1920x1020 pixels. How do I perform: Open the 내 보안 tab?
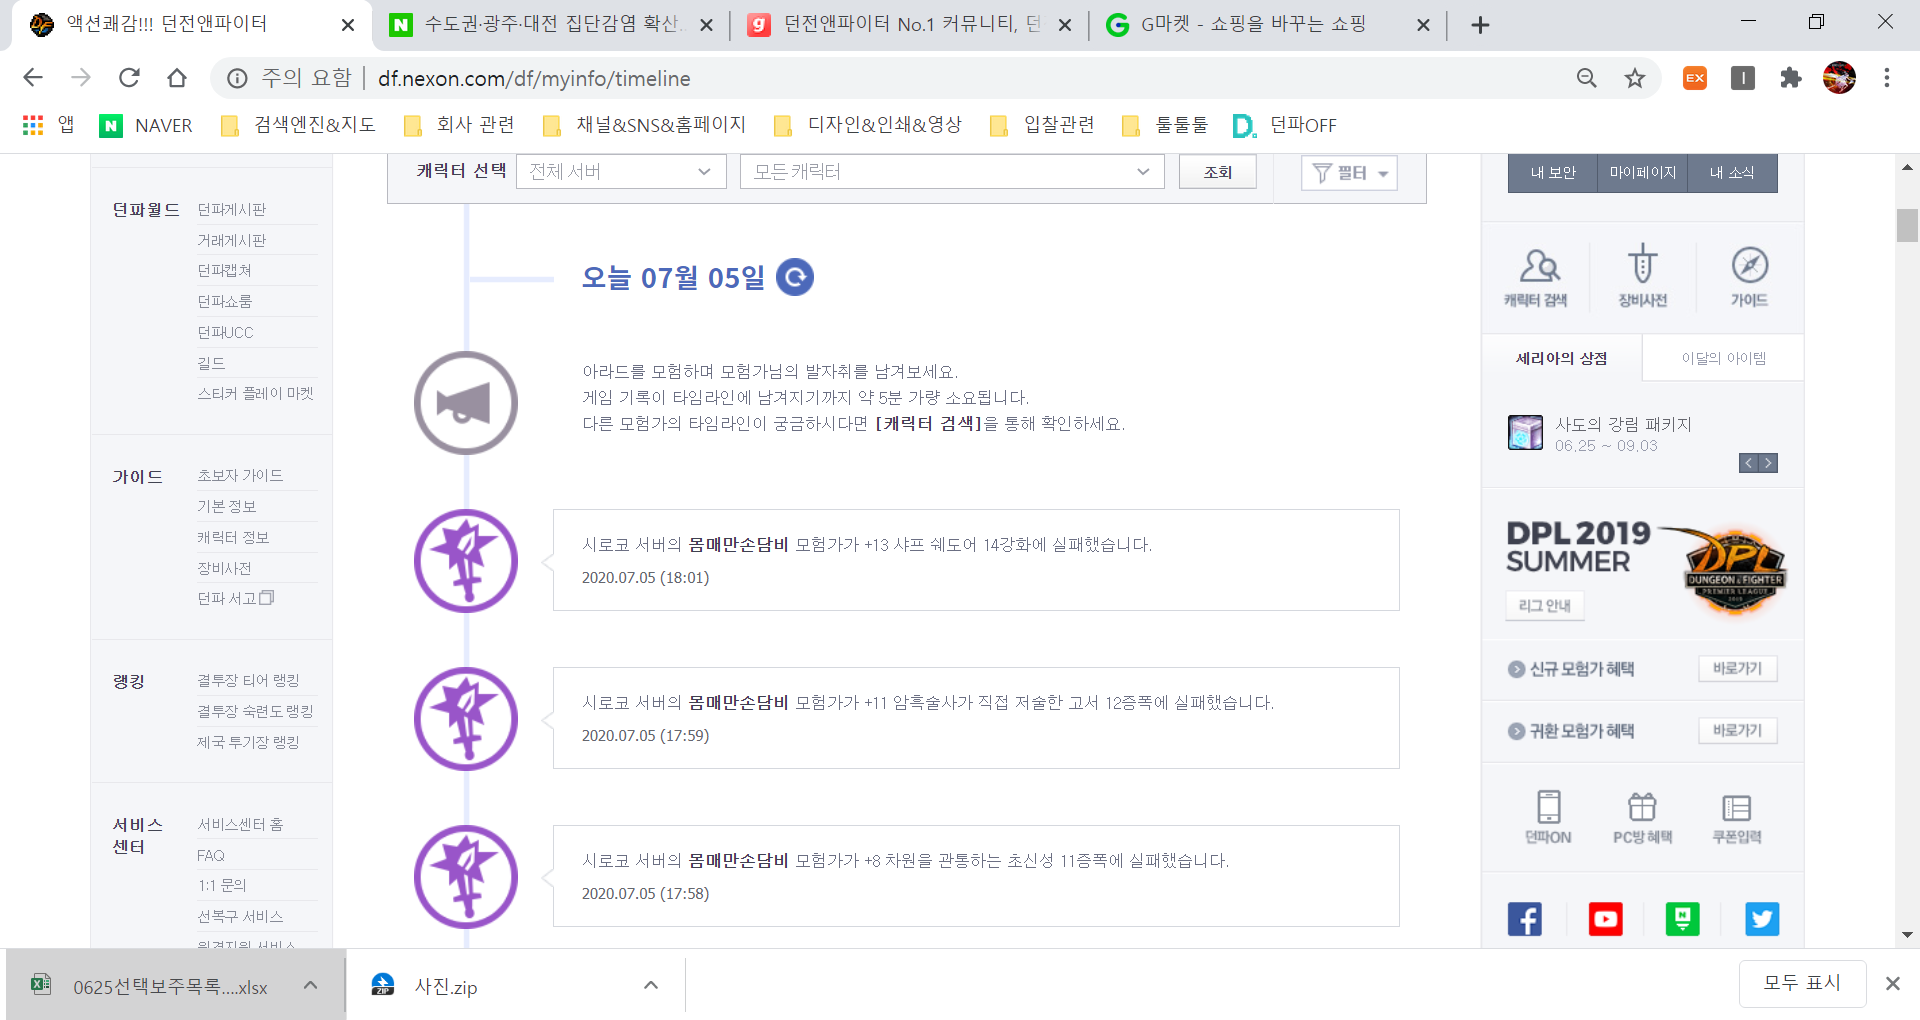[1553, 173]
